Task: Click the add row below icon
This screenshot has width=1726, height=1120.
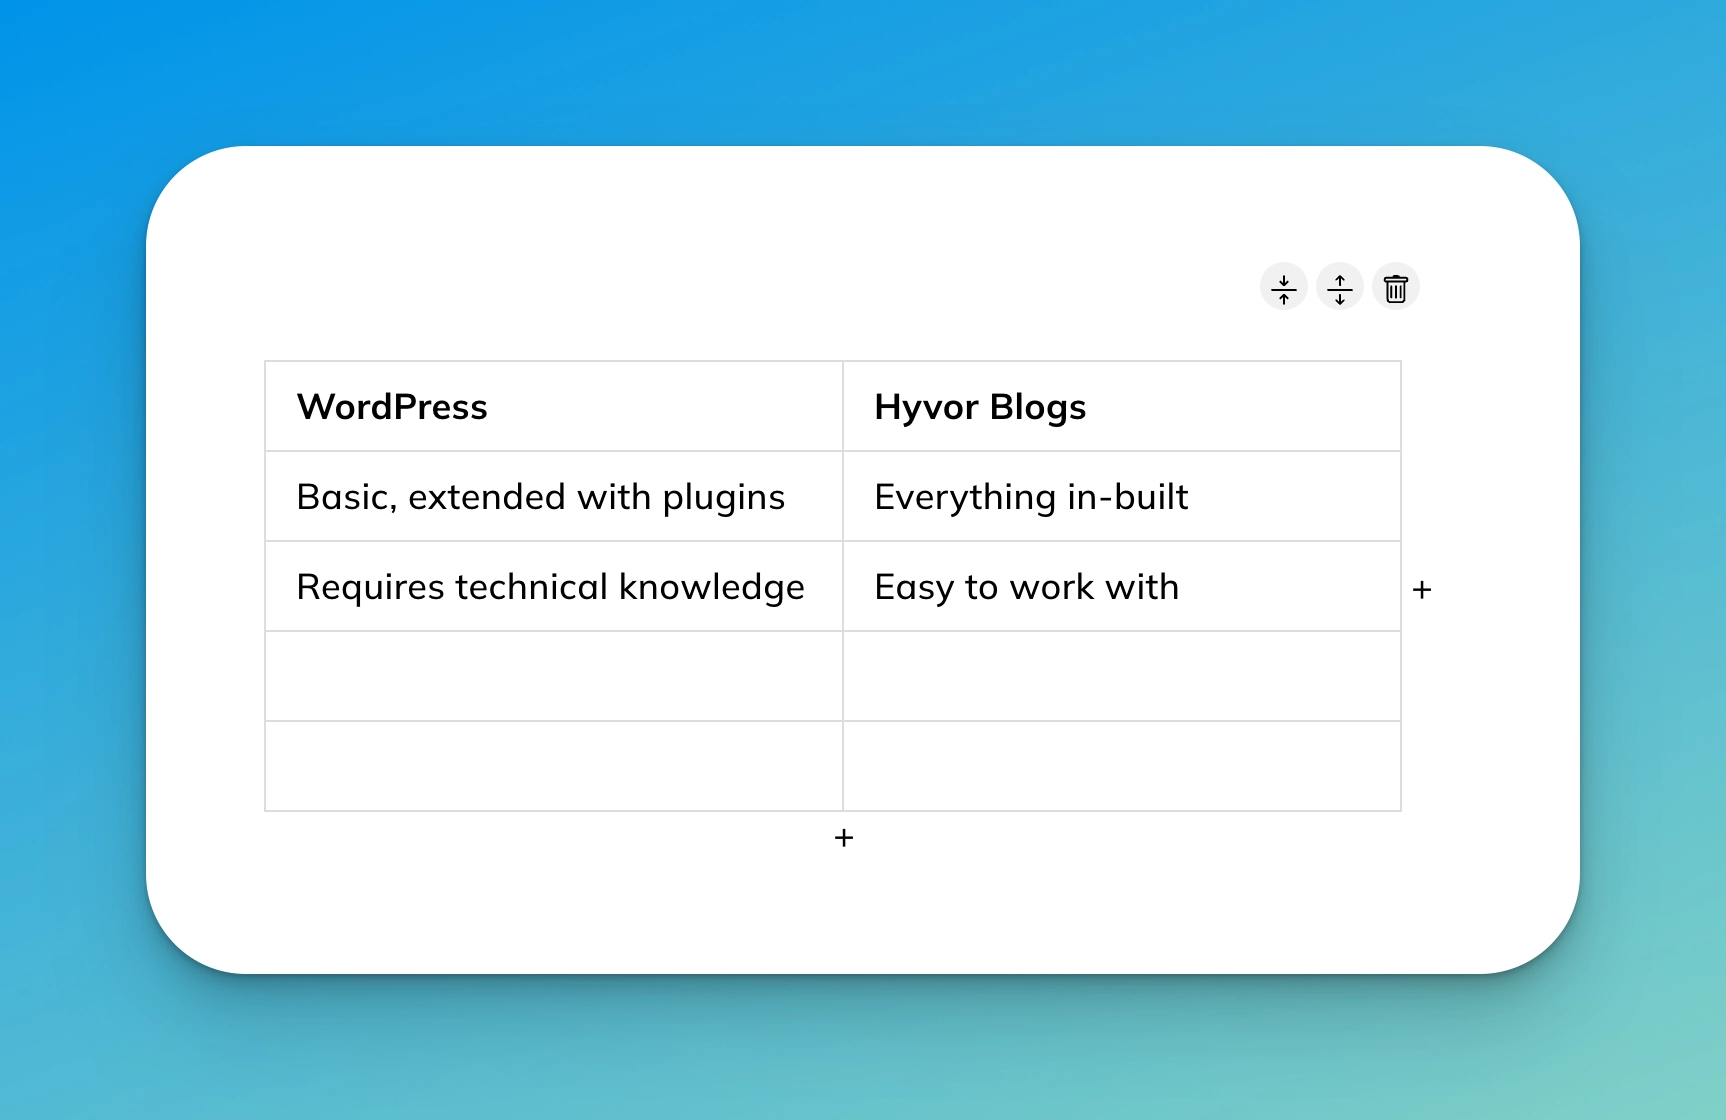Action: click(x=1340, y=288)
